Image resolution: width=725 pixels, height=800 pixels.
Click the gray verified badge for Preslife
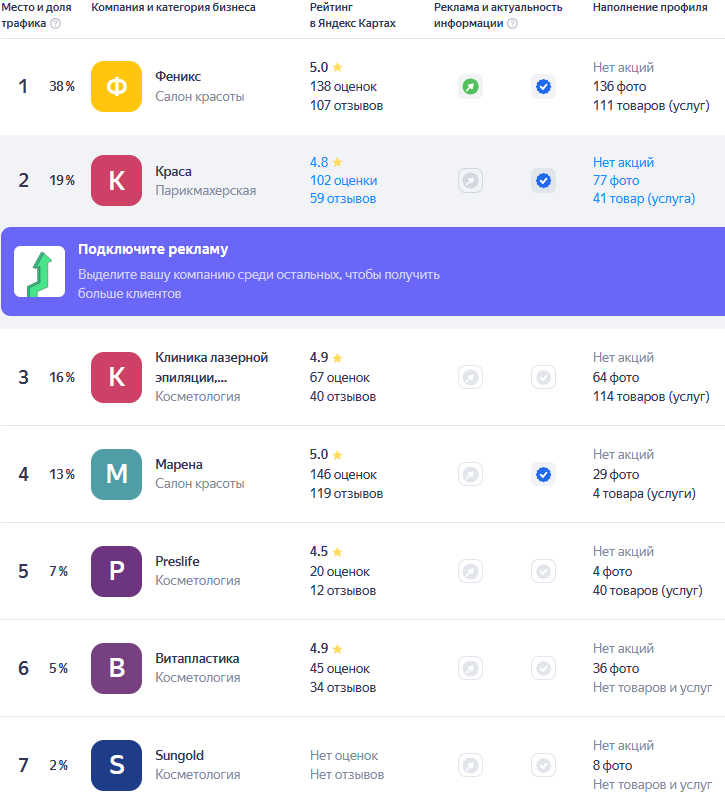pos(543,571)
